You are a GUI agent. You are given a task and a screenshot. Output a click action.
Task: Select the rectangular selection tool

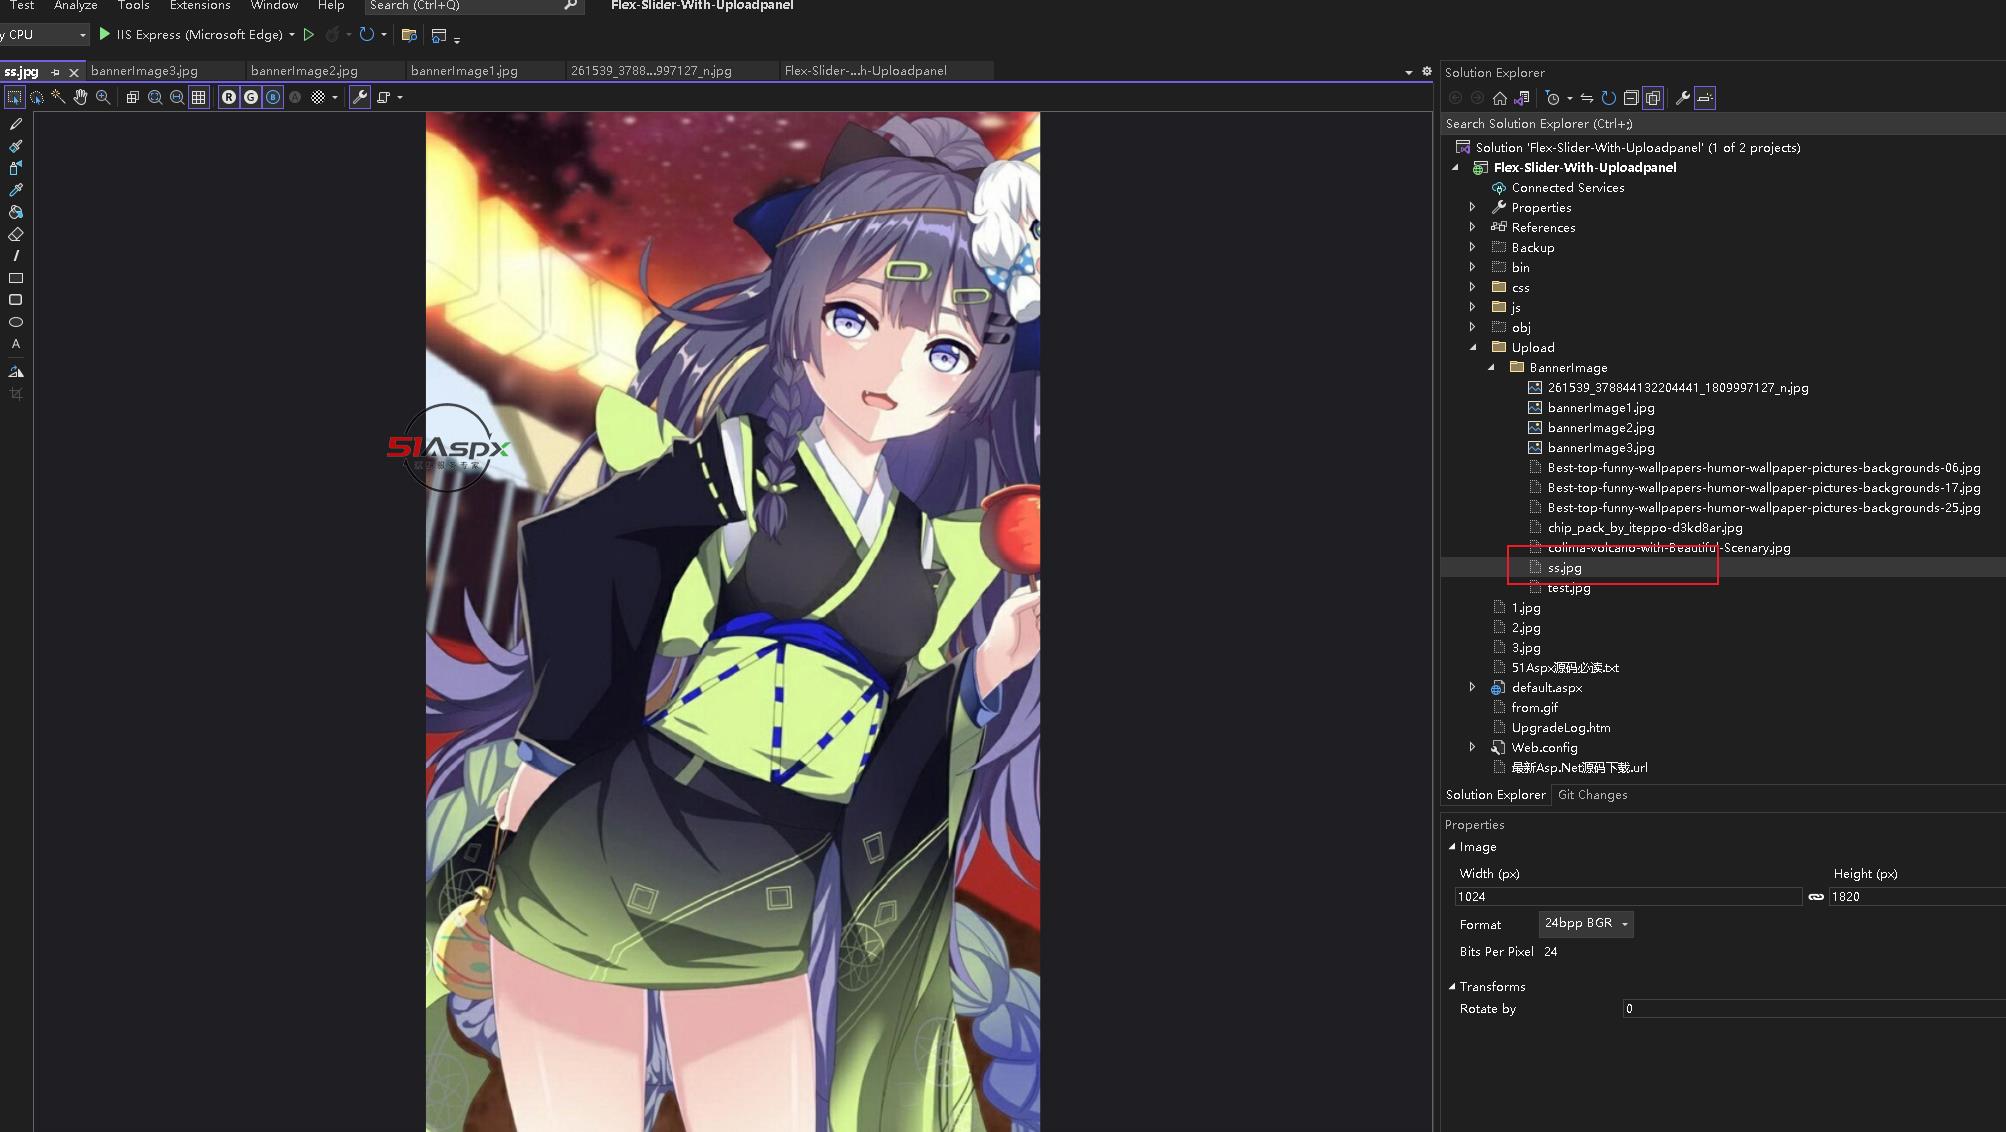point(14,97)
